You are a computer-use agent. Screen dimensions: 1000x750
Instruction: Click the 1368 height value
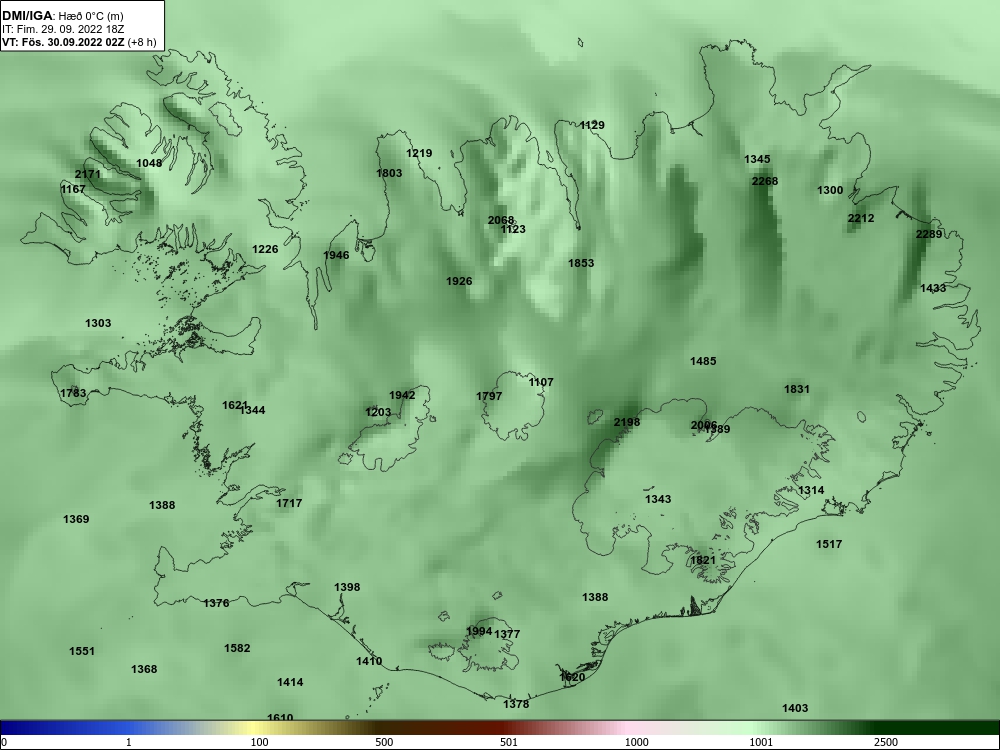144,669
